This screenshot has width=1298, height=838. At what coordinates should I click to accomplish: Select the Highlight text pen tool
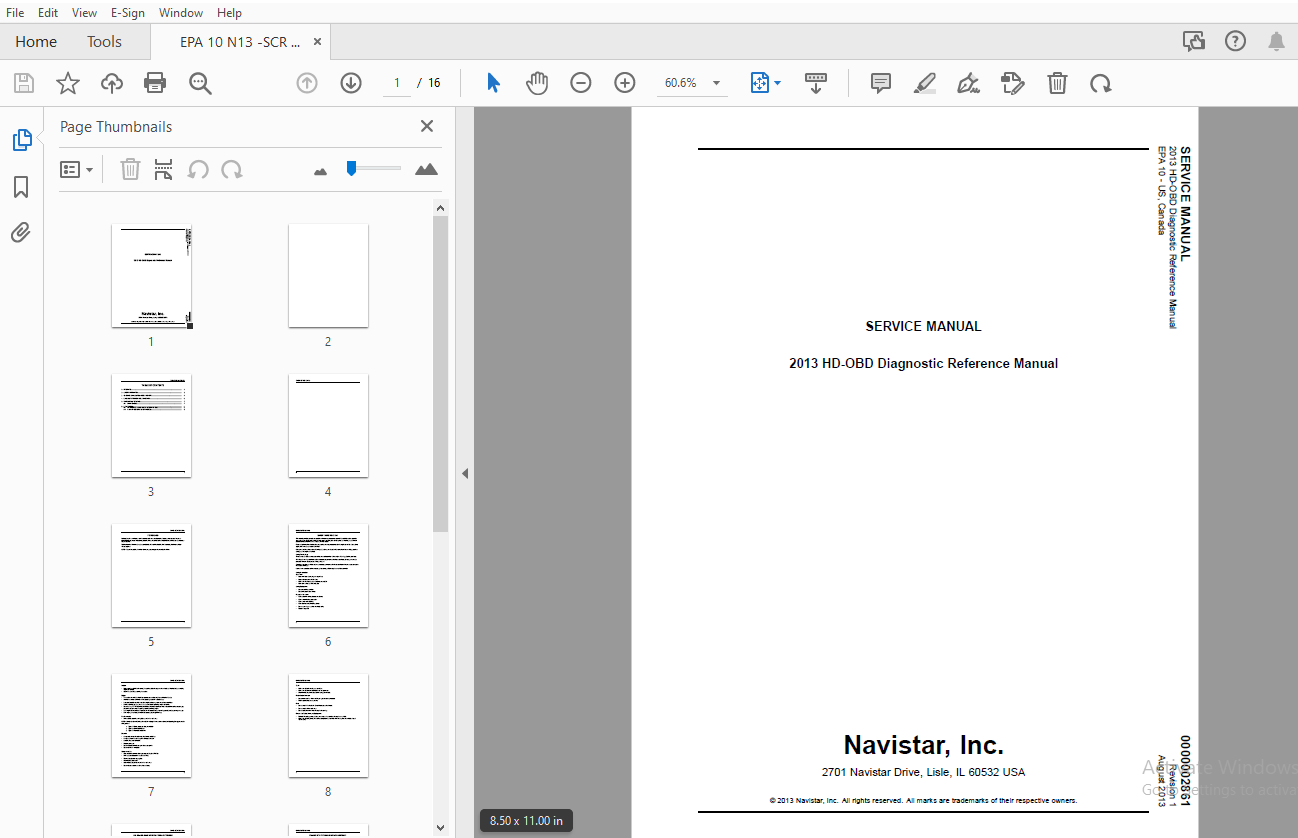pyautogui.click(x=925, y=83)
